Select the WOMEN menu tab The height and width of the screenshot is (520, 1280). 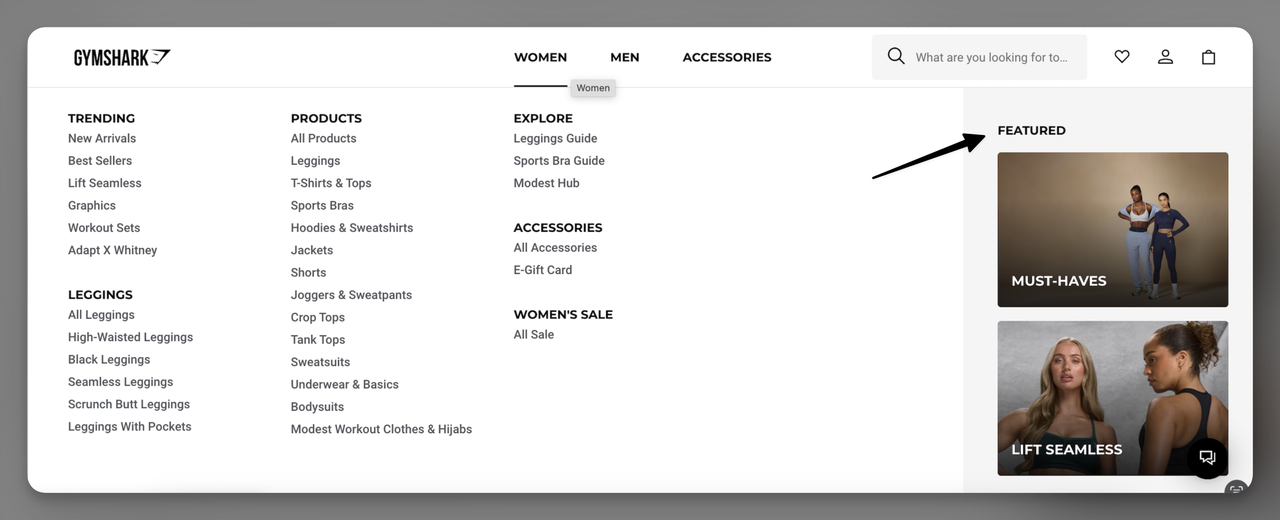[540, 57]
